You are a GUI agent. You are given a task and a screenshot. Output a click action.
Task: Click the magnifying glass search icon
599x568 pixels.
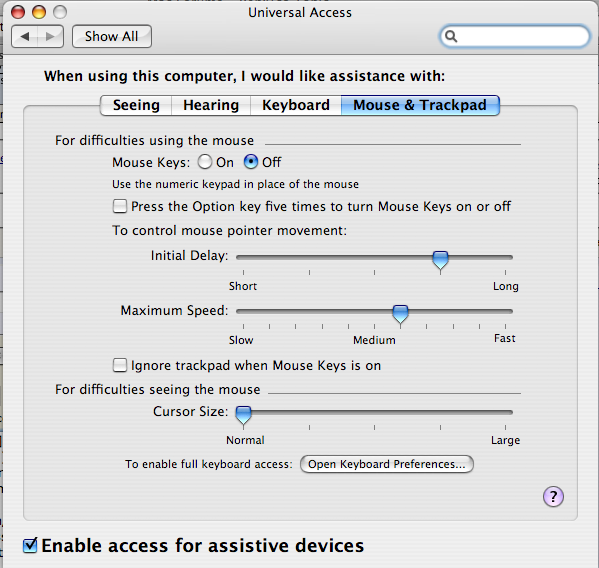coord(451,36)
